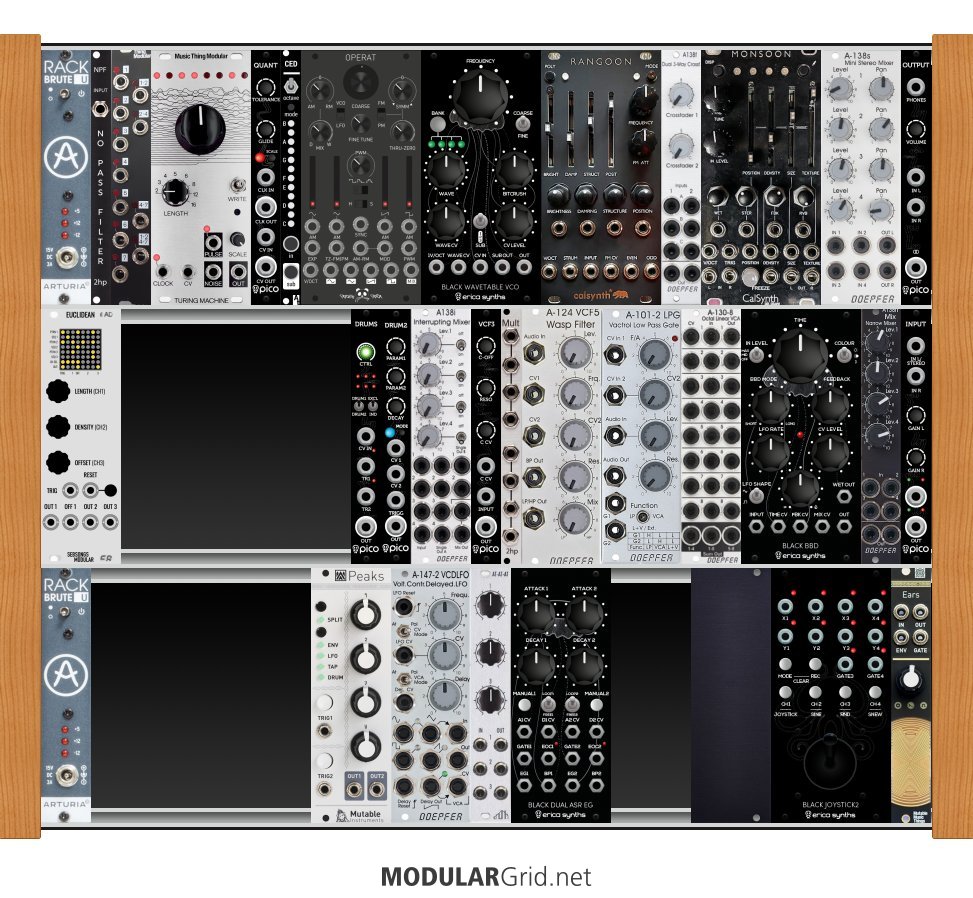Click the Monsoon FREEZE button
The height and width of the screenshot is (898, 973).
pos(751,276)
